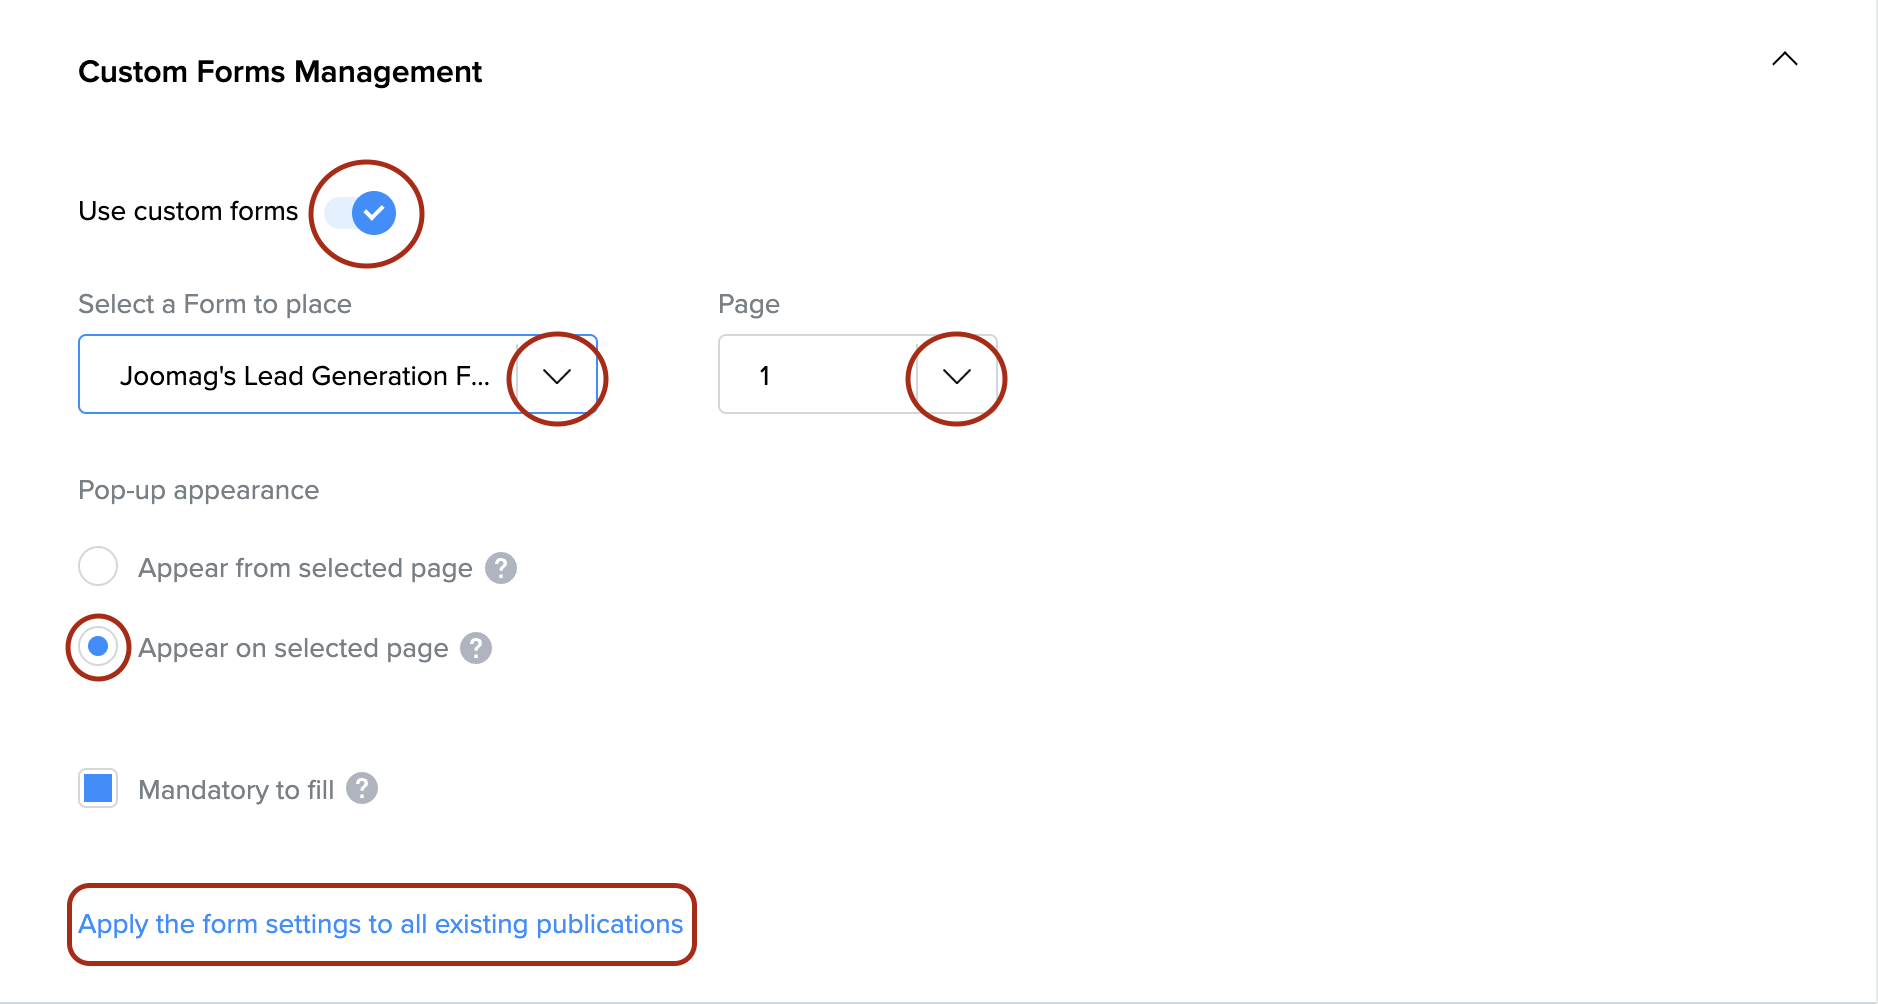This screenshot has height=1004, width=1878.
Task: Click the Mandatory to fill label text
Action: click(x=236, y=790)
